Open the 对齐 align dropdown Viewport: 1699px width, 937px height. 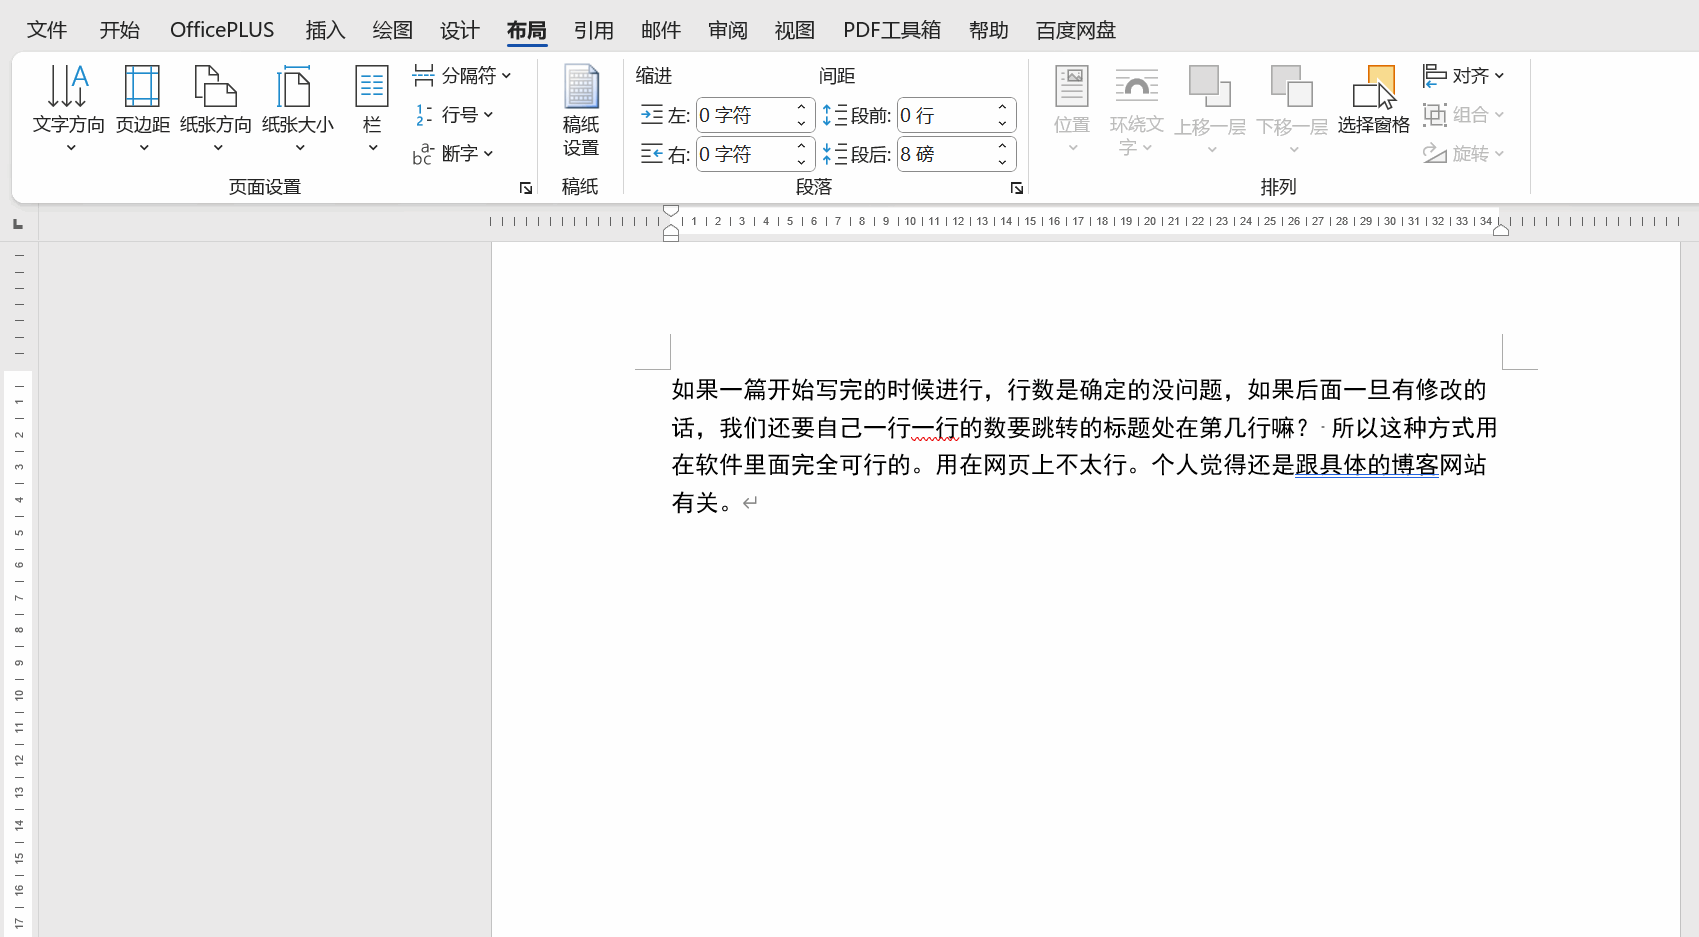point(1464,76)
